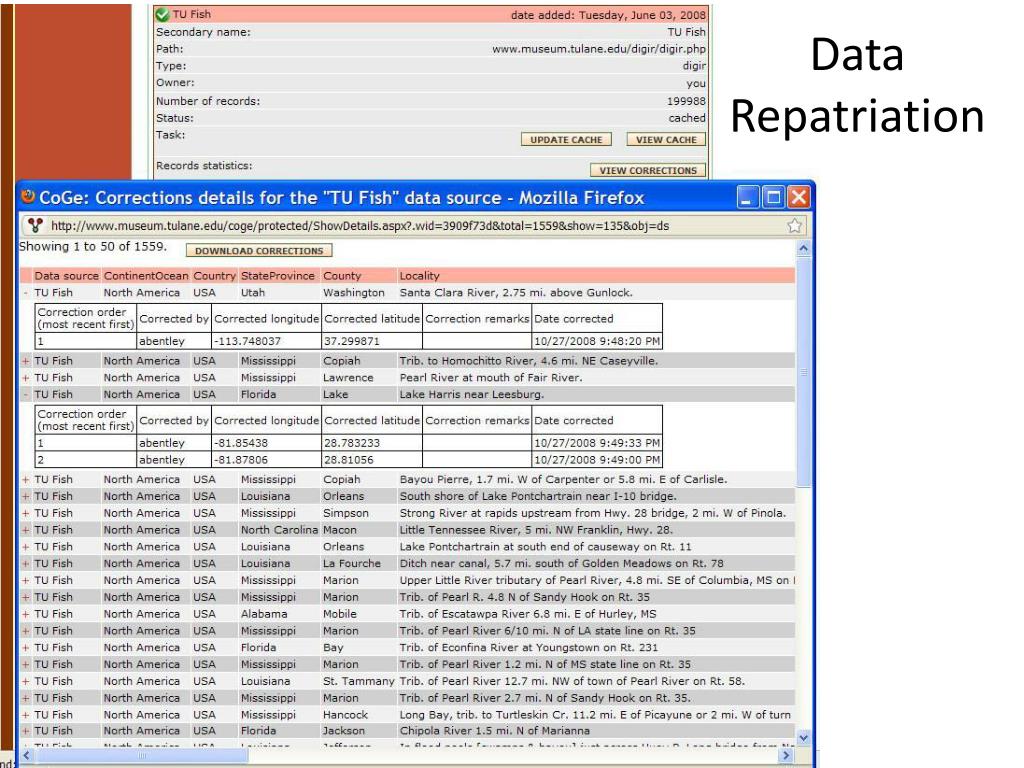Click the bookmark star in the address bar

click(x=794, y=226)
